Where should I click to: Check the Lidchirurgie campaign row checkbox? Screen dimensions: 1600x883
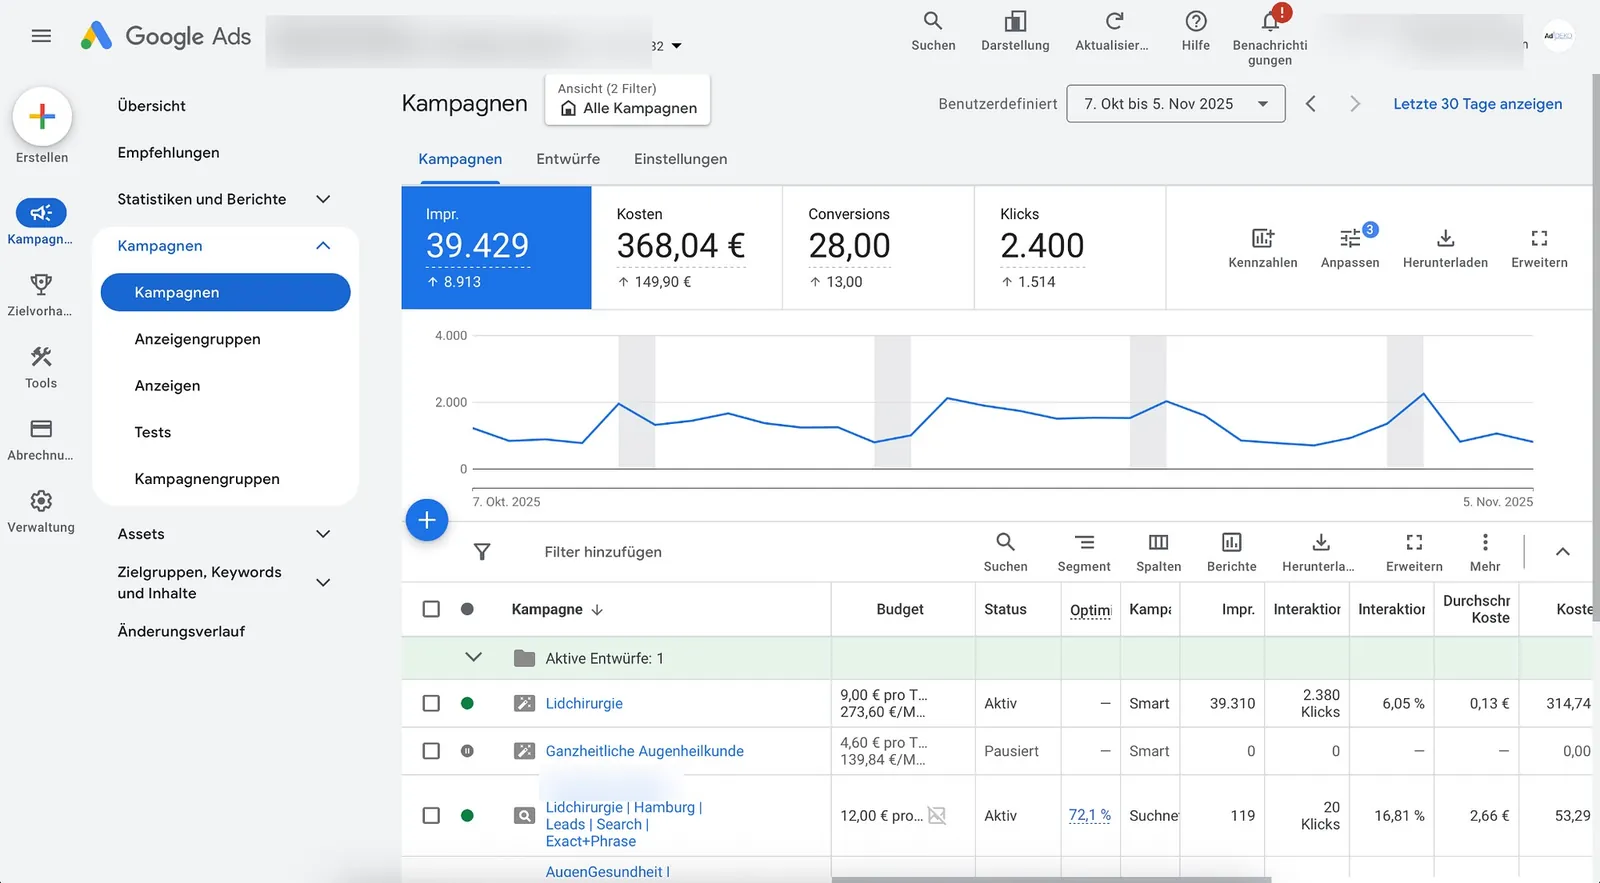click(431, 703)
